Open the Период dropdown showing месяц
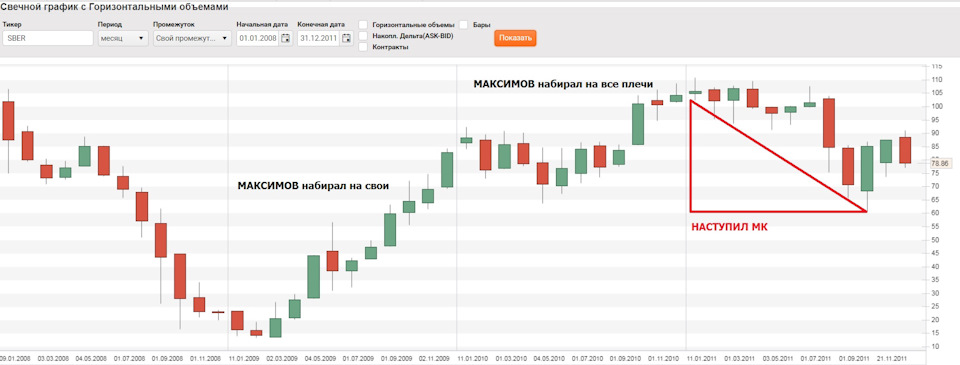 tap(122, 38)
